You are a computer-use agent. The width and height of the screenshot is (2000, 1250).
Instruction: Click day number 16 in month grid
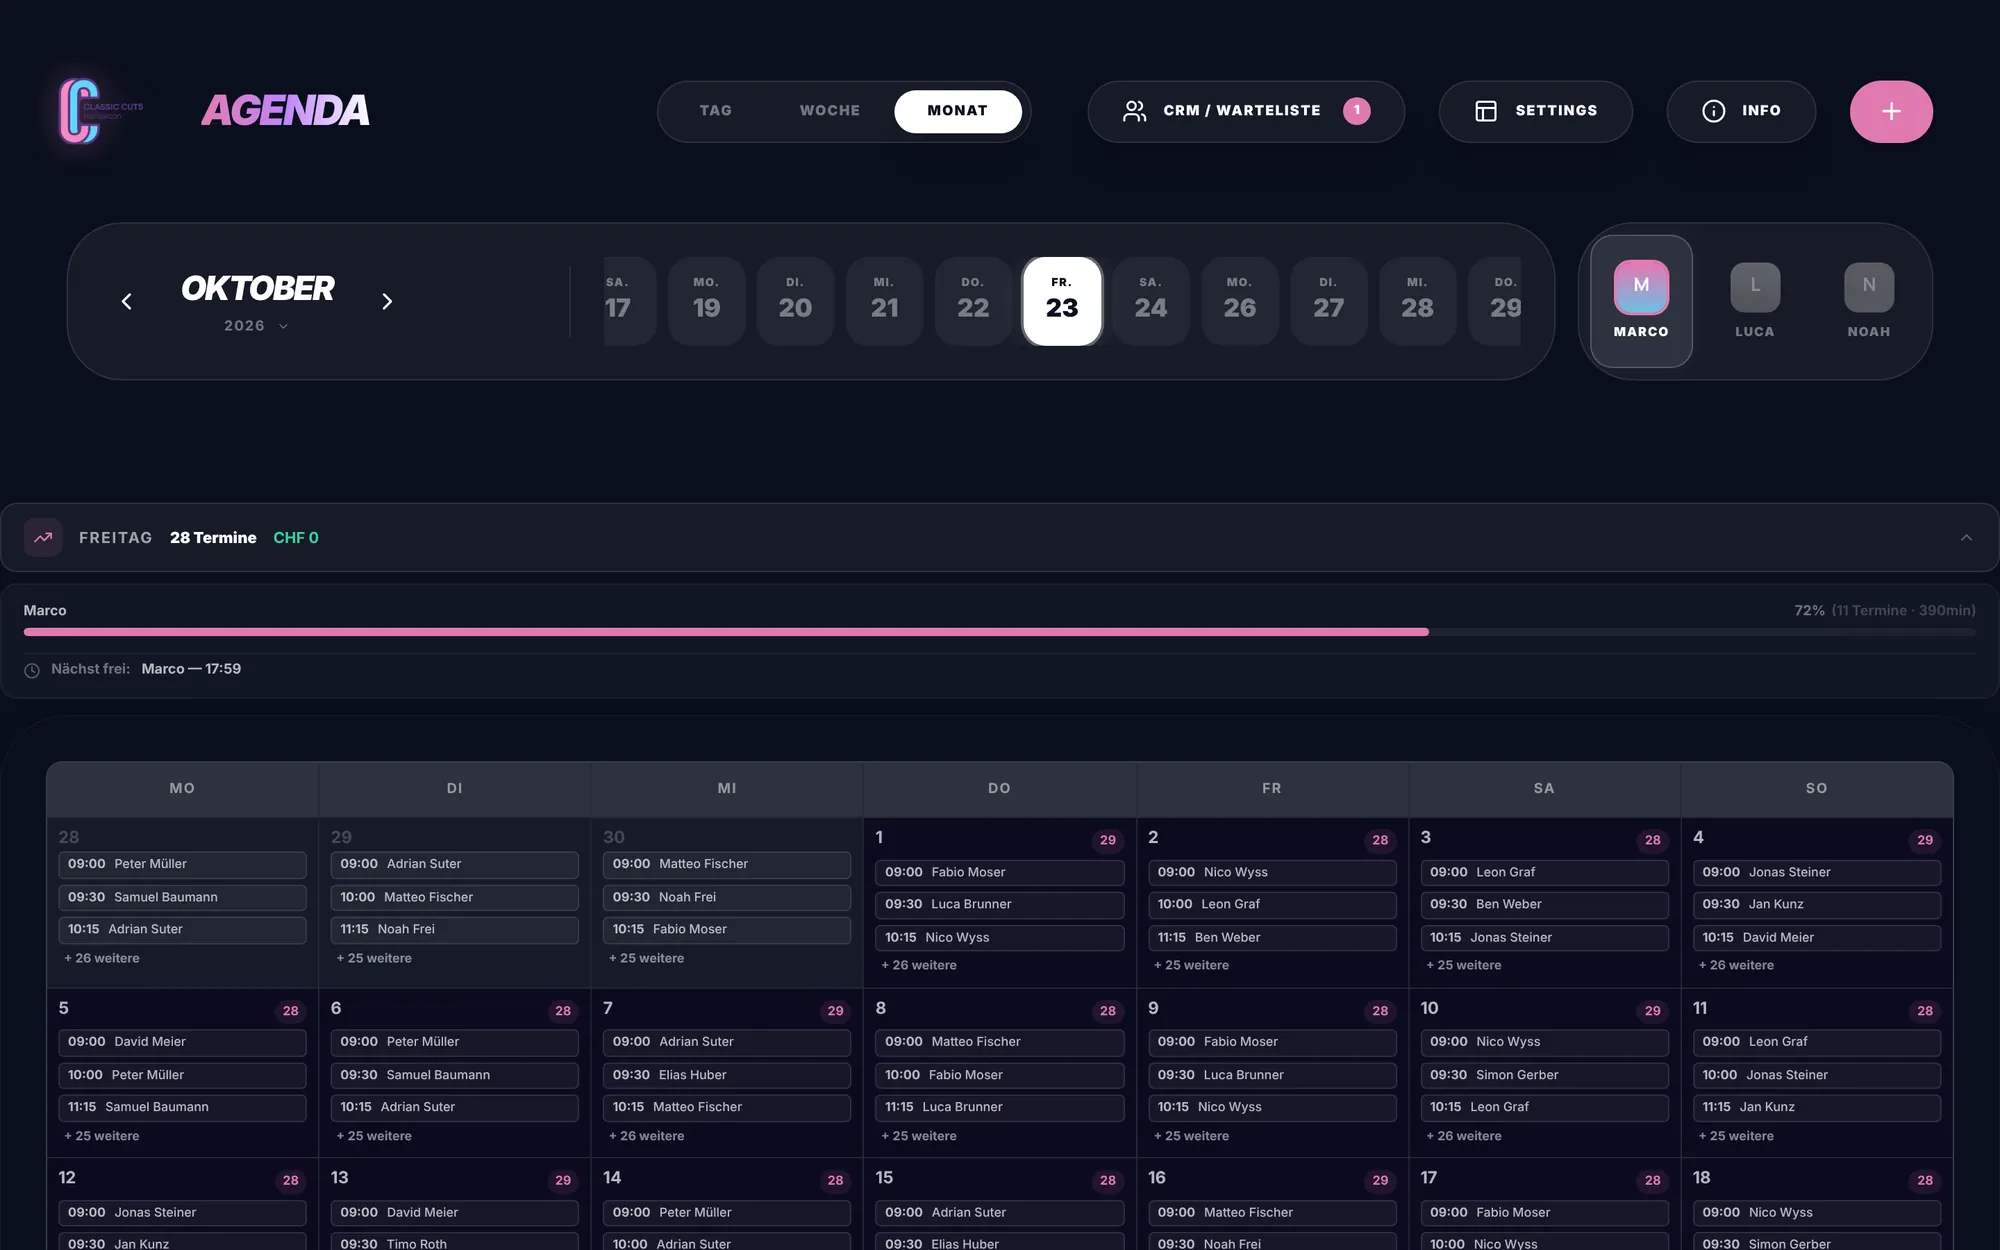pos(1157,1178)
